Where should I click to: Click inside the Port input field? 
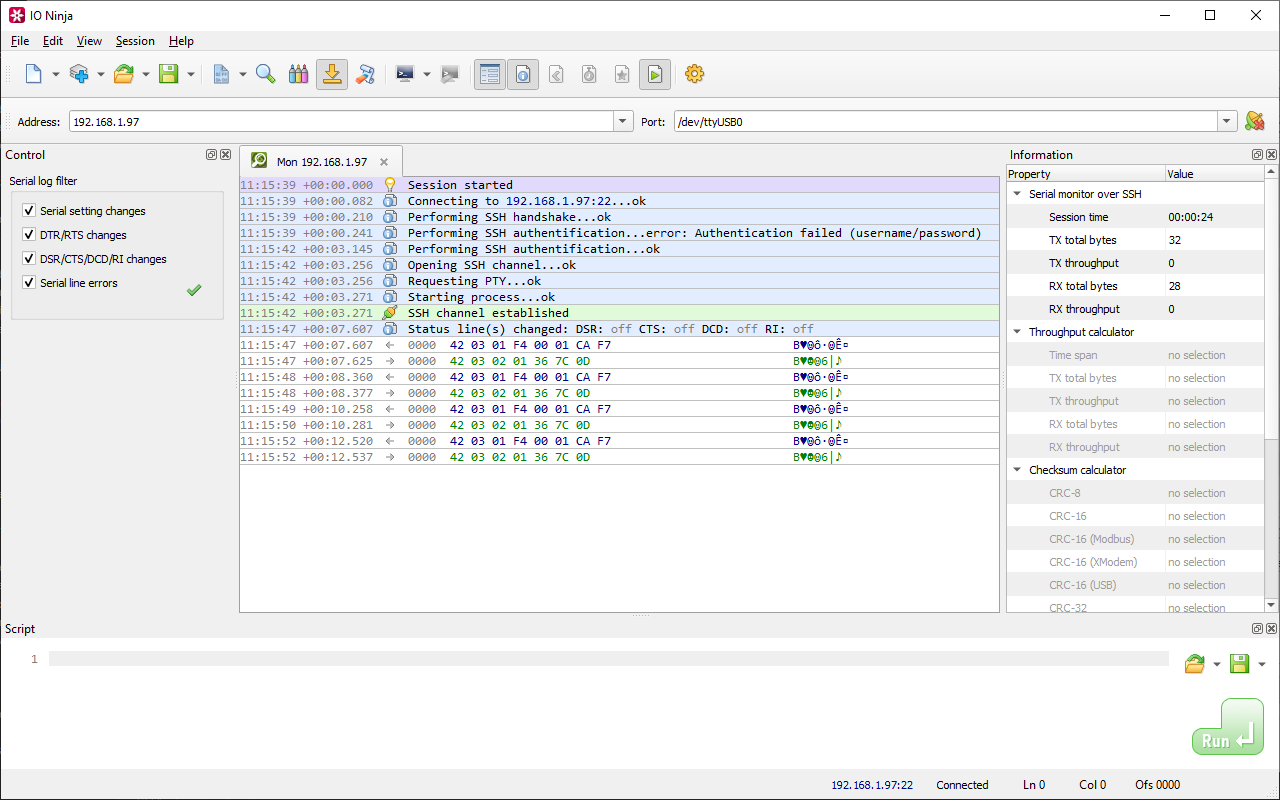(x=946, y=122)
